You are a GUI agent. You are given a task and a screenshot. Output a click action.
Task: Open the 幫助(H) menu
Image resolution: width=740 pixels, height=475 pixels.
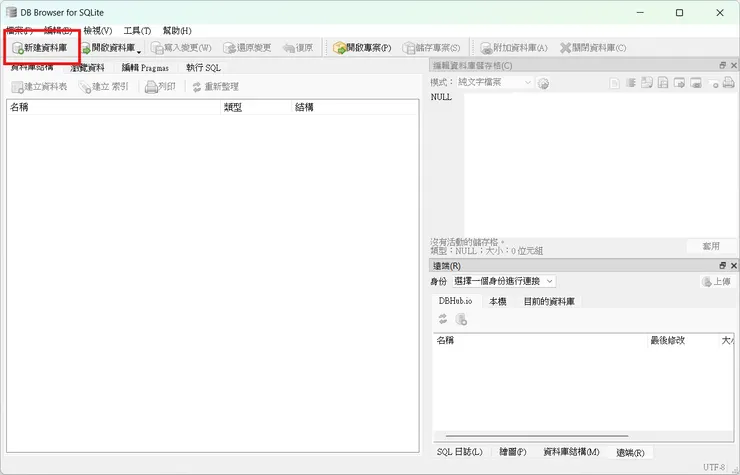click(x=177, y=31)
